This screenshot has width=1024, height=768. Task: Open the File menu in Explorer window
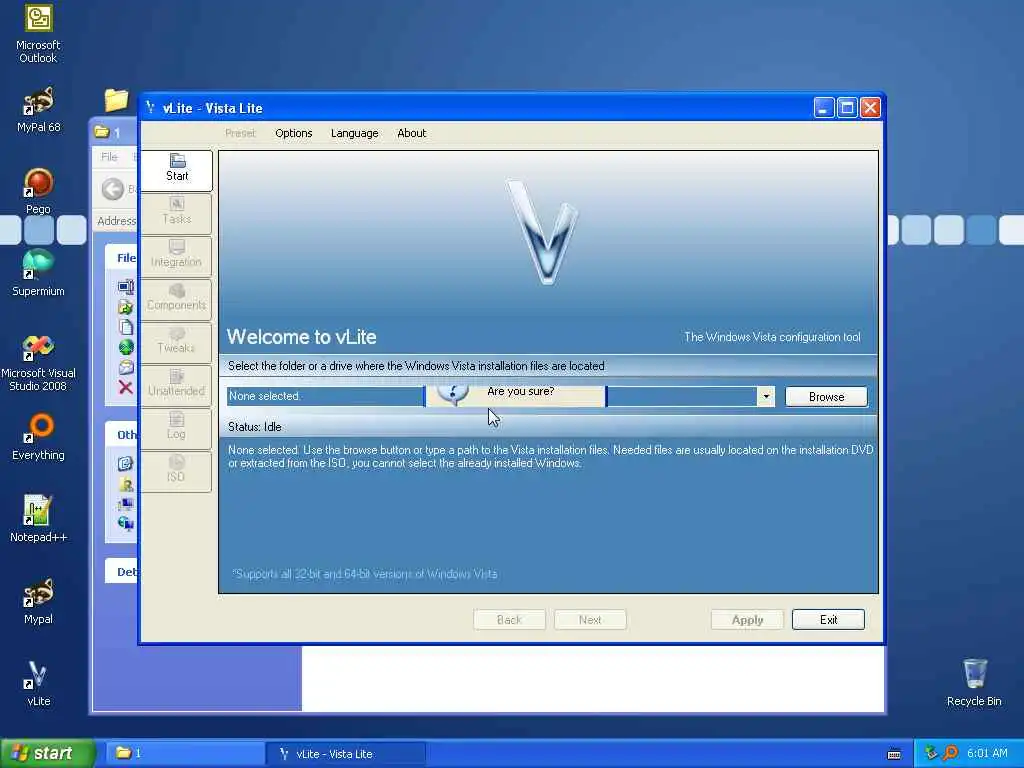pos(109,157)
